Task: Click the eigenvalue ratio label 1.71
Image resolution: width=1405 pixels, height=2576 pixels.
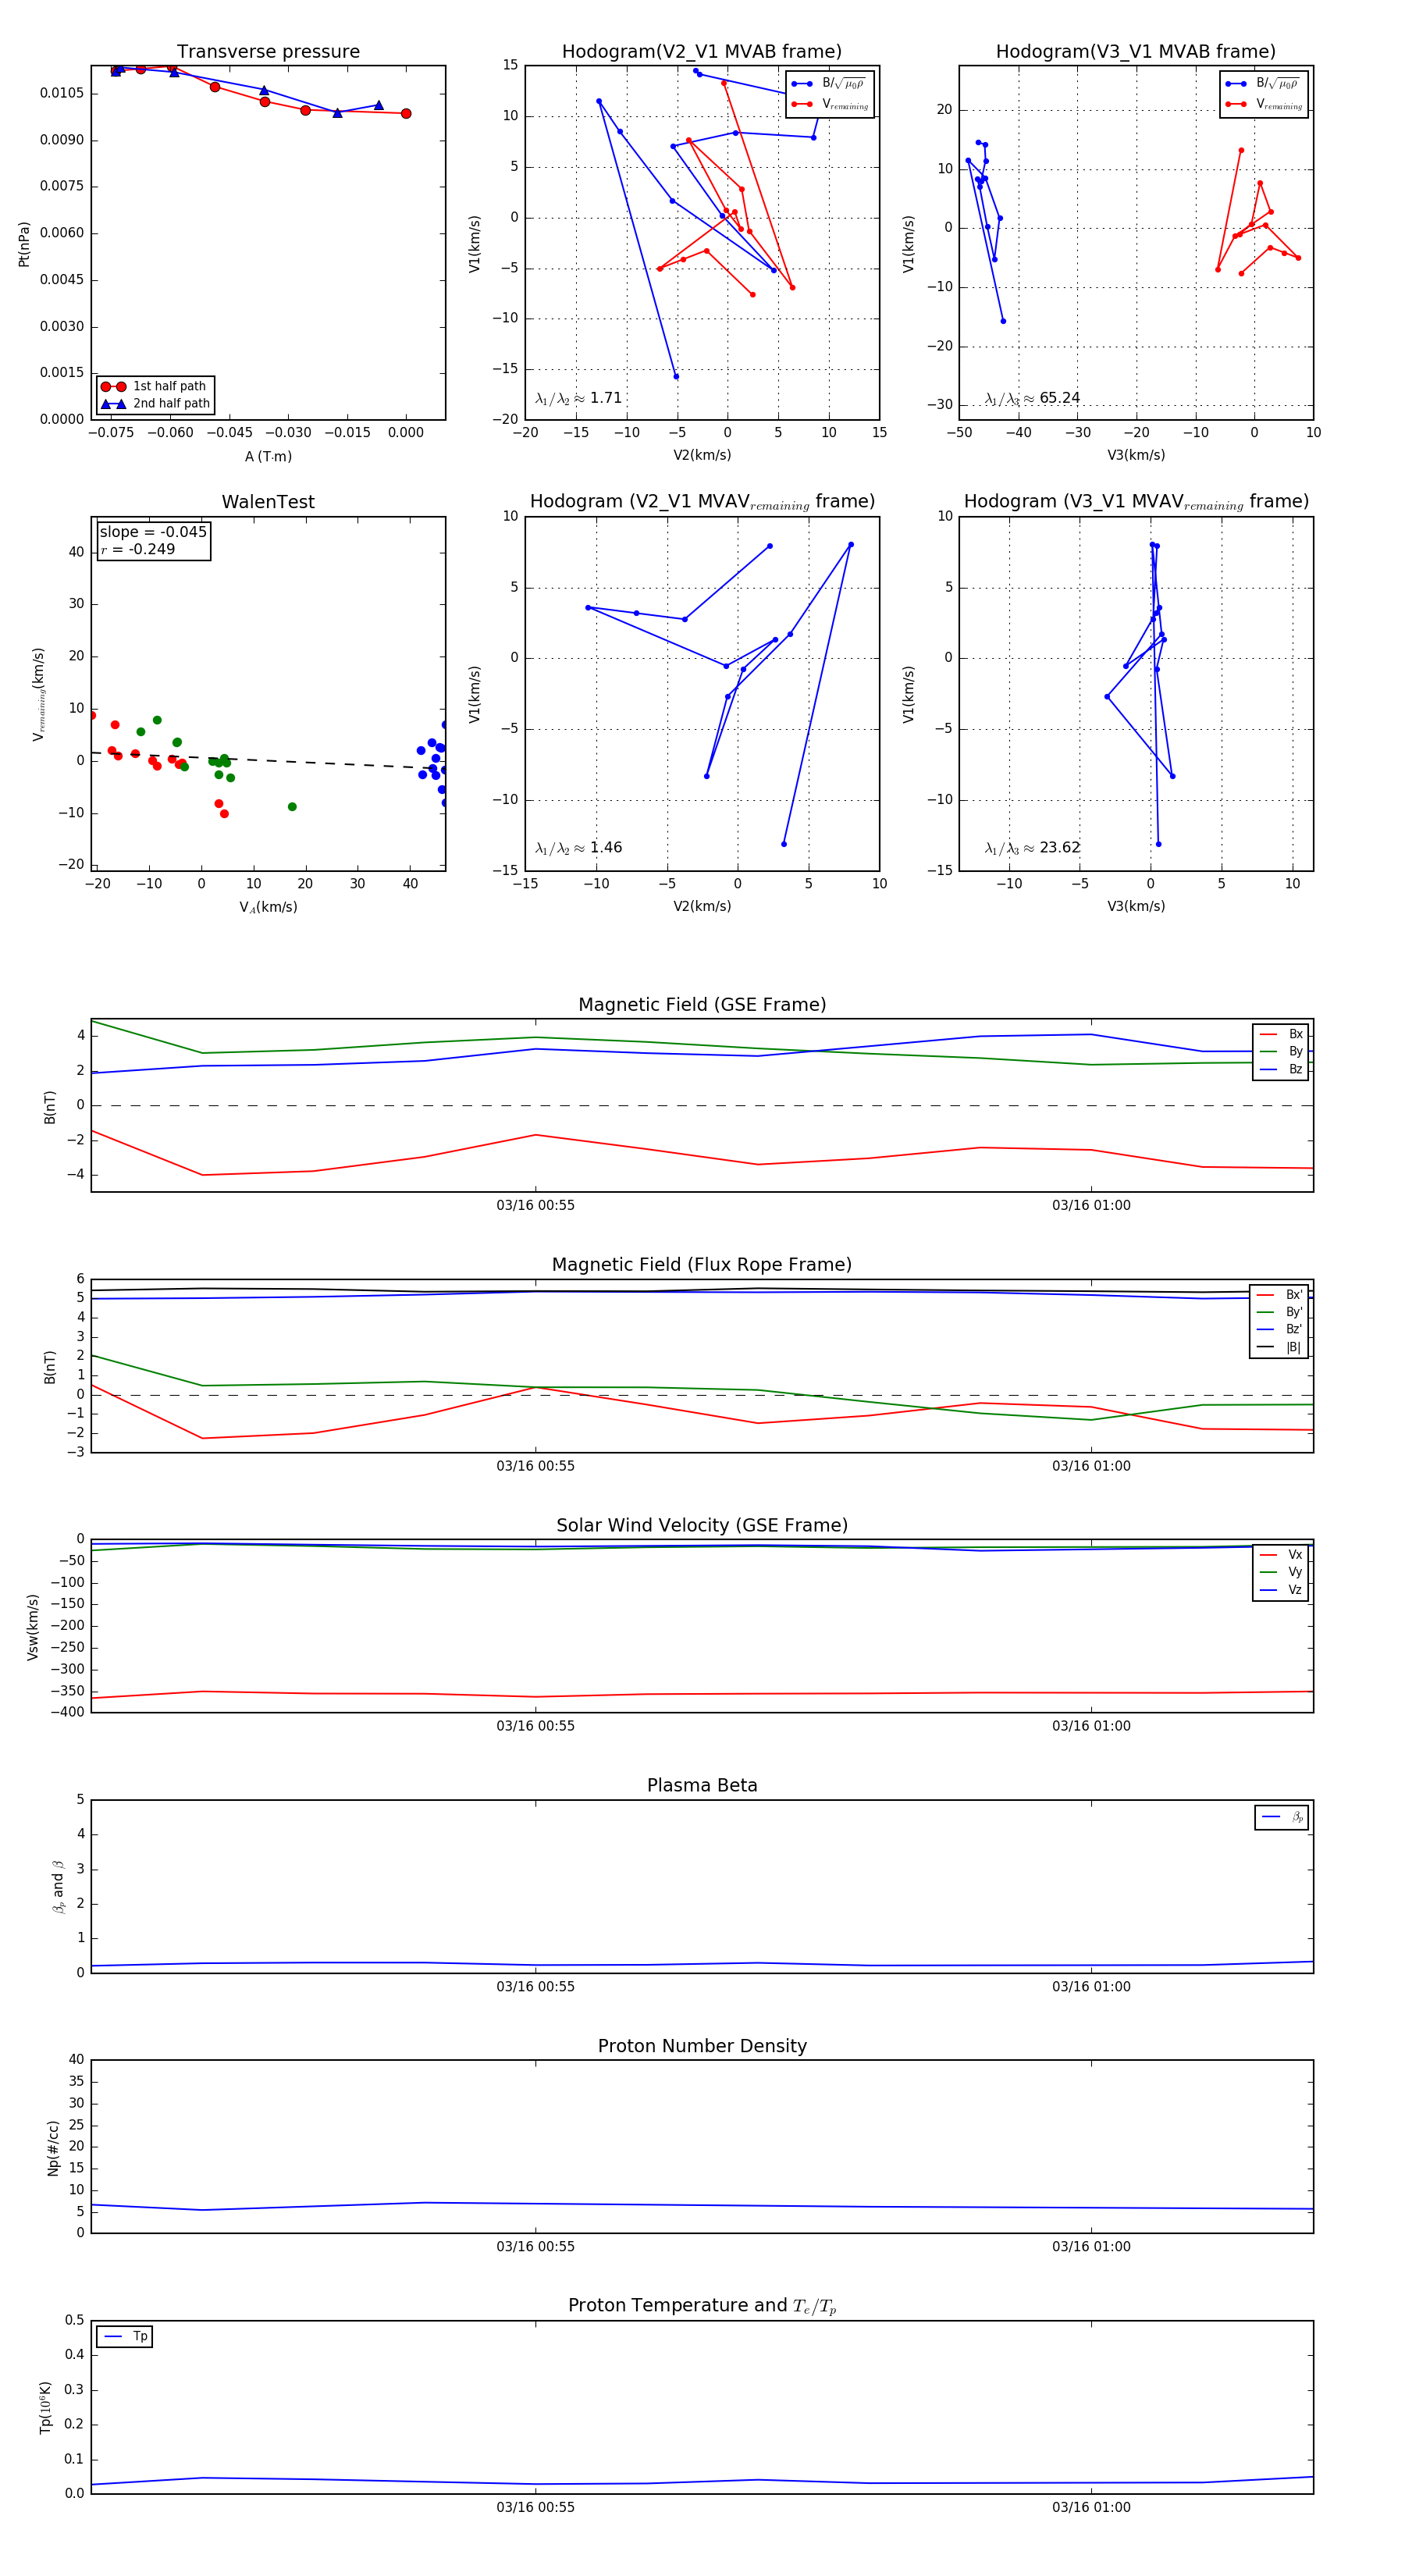Action: [578, 398]
